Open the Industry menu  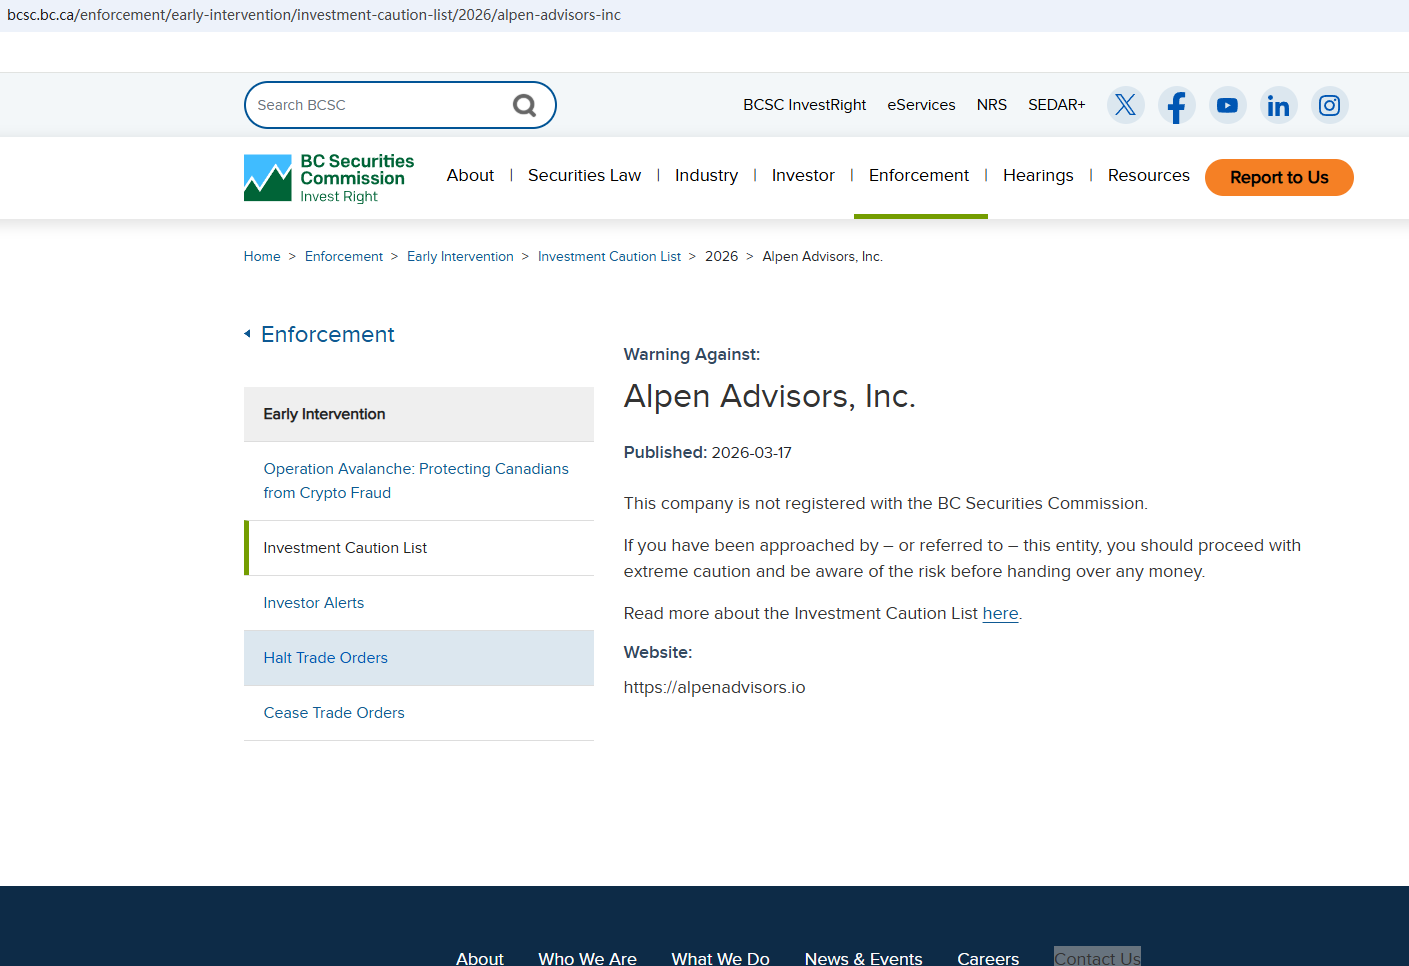(706, 175)
